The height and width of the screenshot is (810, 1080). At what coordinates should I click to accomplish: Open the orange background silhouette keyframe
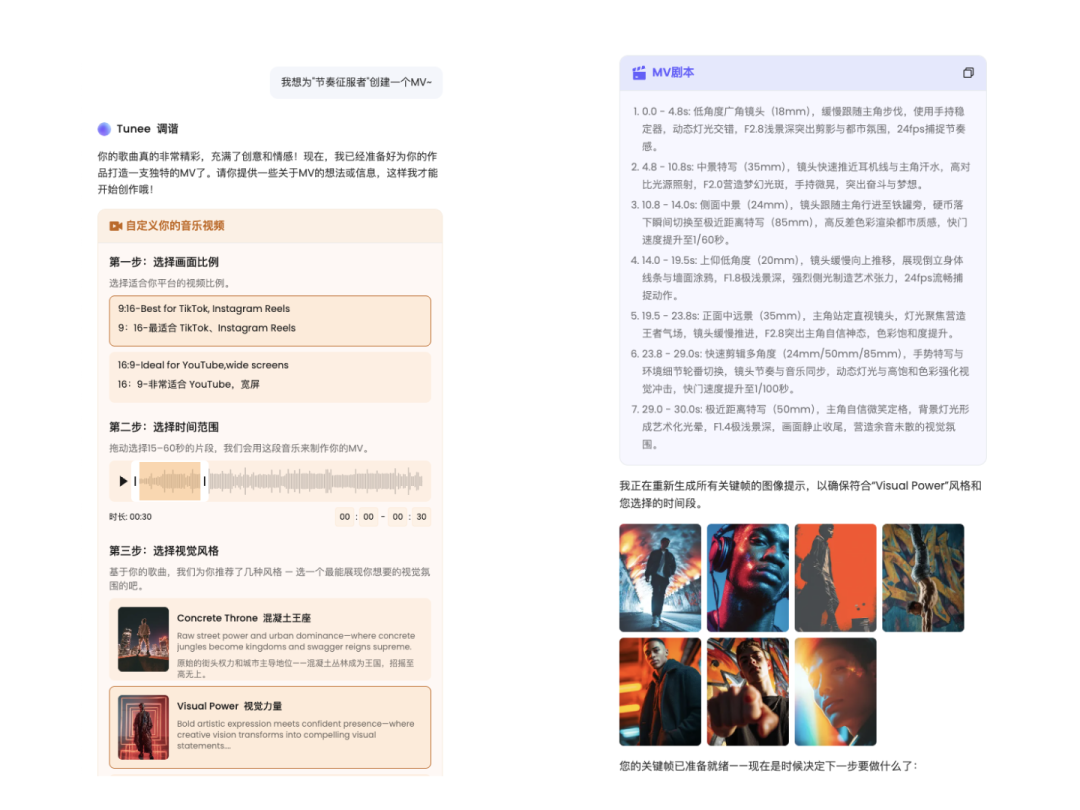click(x=835, y=578)
